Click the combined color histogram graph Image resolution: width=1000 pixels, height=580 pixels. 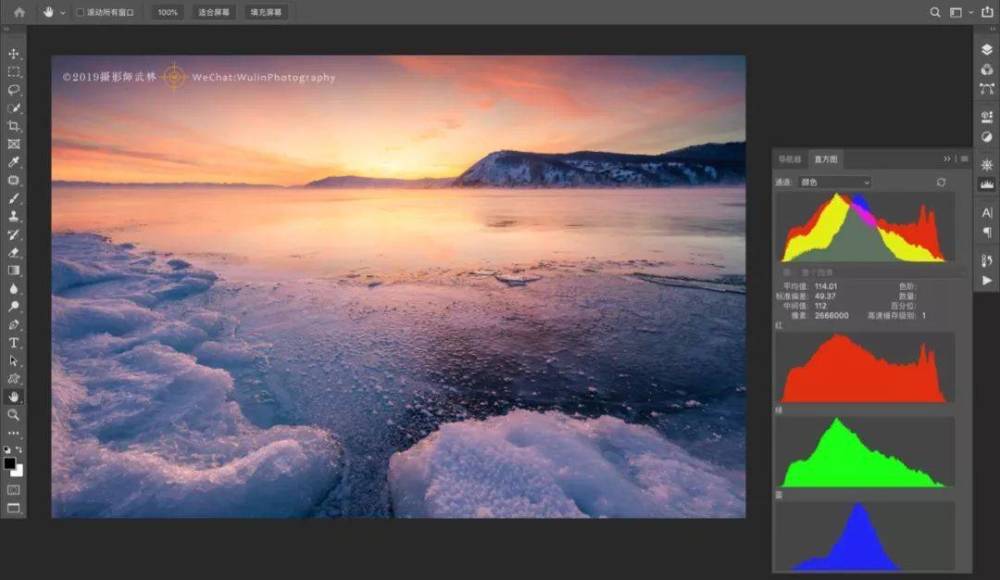tap(864, 228)
